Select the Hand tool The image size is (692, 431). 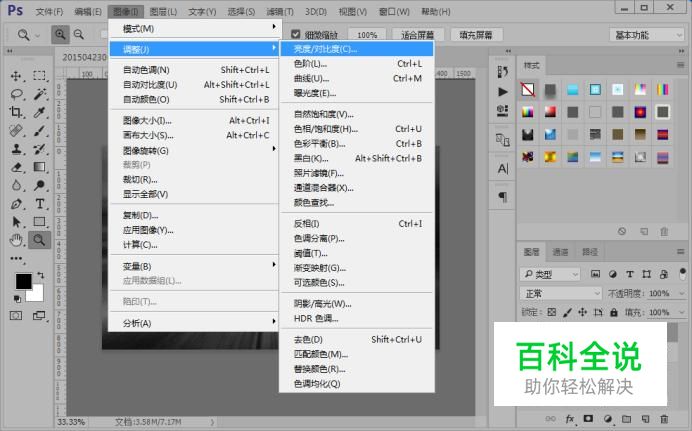click(16, 240)
